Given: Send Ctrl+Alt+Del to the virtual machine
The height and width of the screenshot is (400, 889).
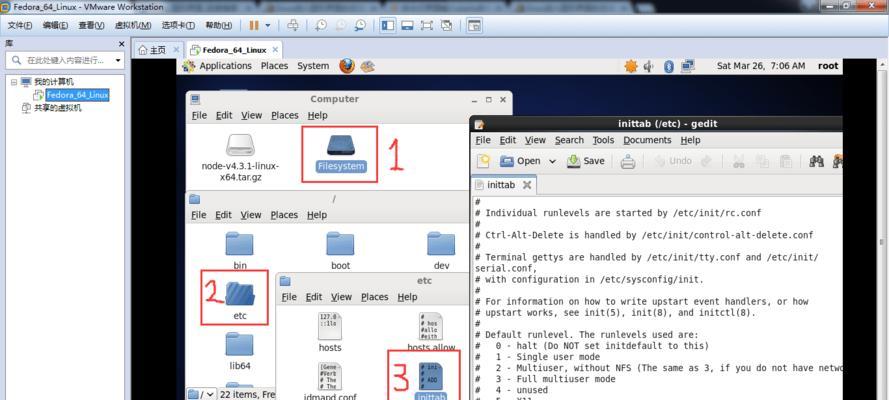Looking at the screenshot, I should (293, 25).
